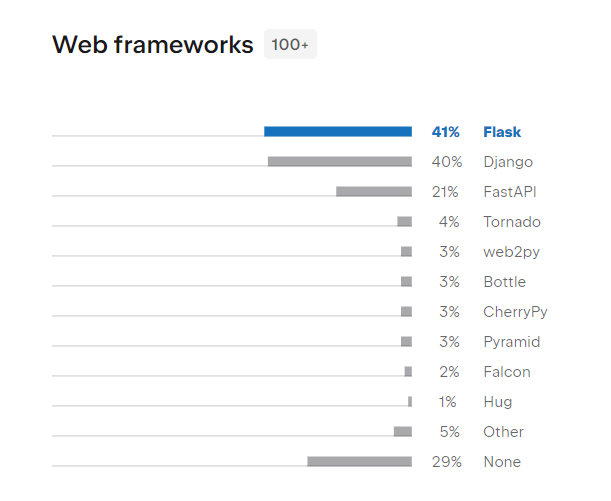Pick the CherryPy label
Viewport: 611px width, 501px height.
click(515, 312)
